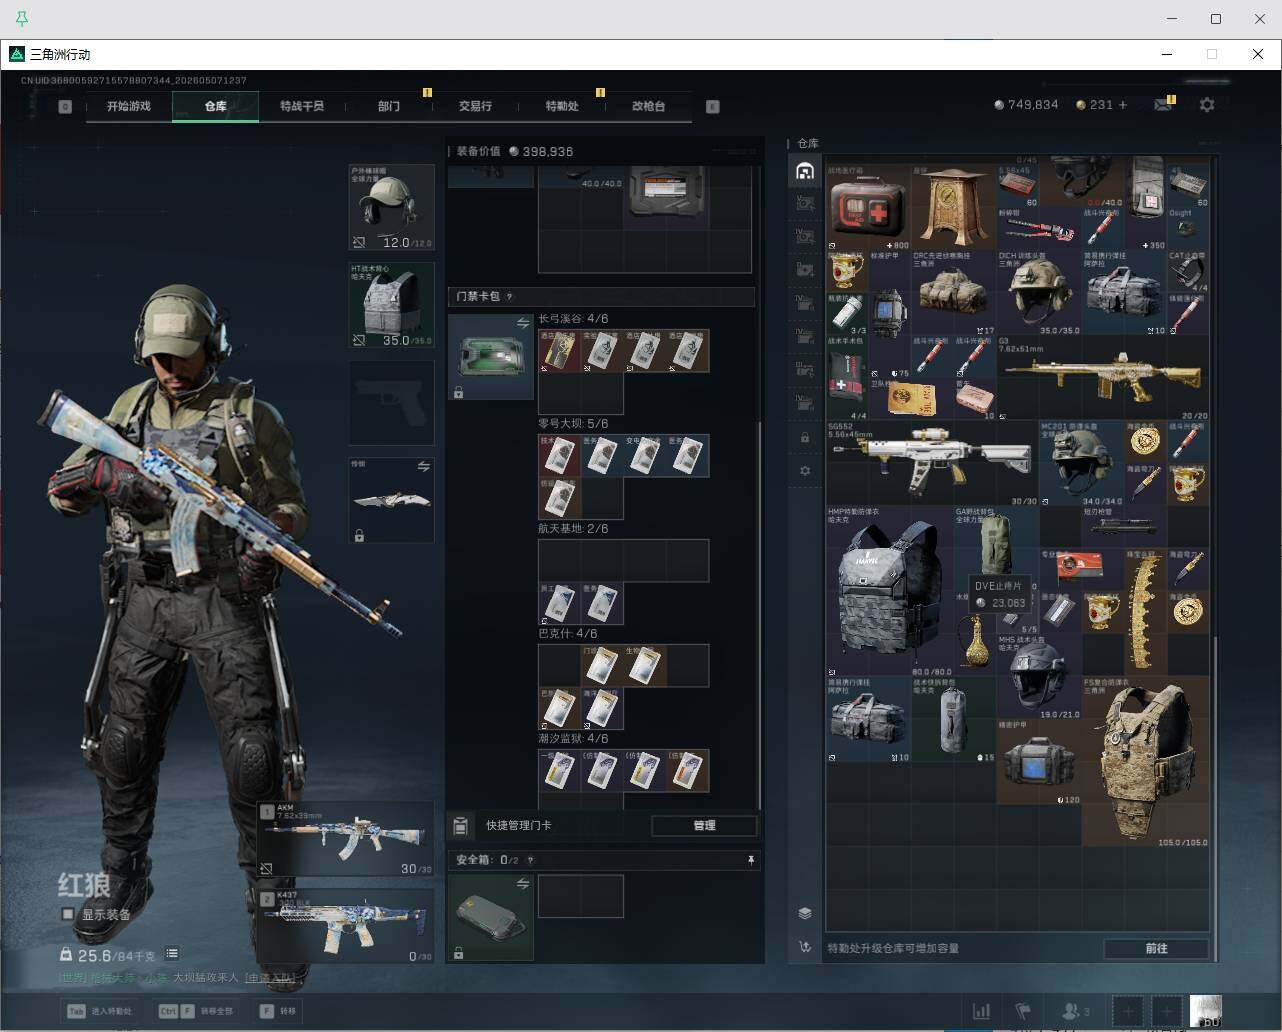This screenshot has height=1032, width=1282.
Task: Select the FS复合防弹衣 tan vest
Action: pos(1146,763)
